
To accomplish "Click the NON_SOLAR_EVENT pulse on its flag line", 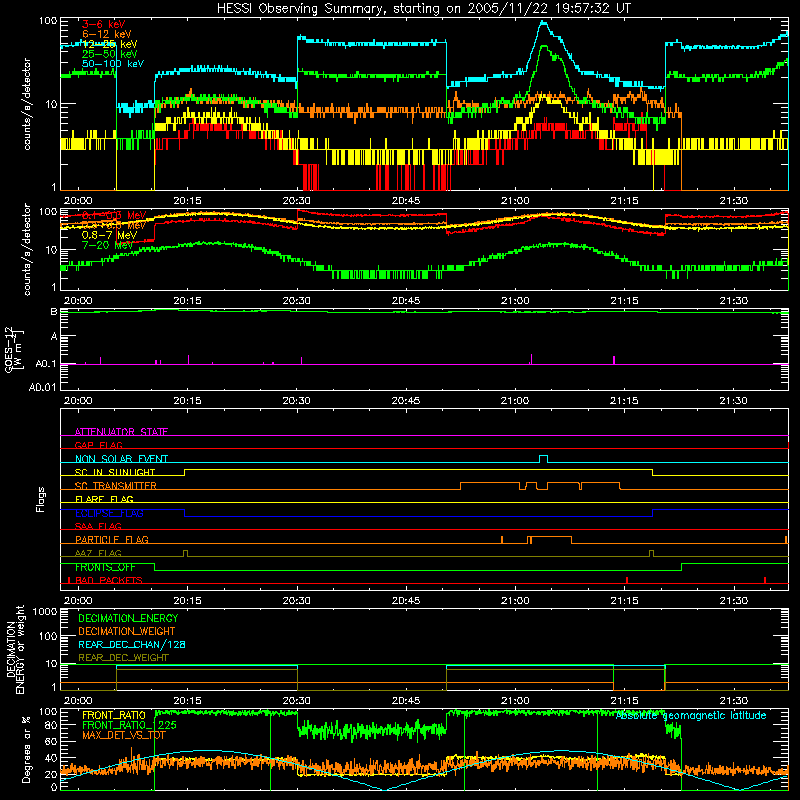I will pyautogui.click(x=543, y=459).
